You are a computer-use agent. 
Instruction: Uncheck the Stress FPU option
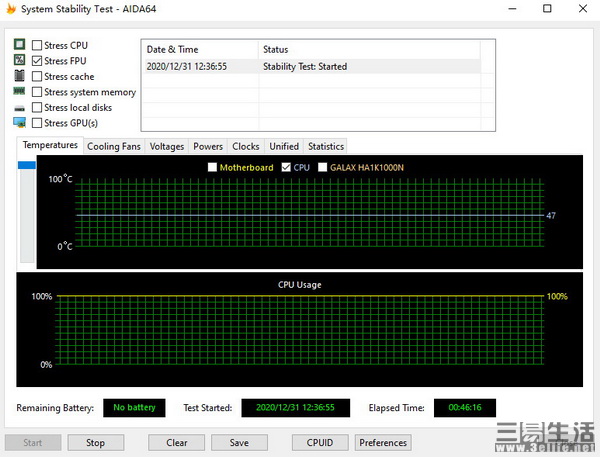tap(37, 61)
